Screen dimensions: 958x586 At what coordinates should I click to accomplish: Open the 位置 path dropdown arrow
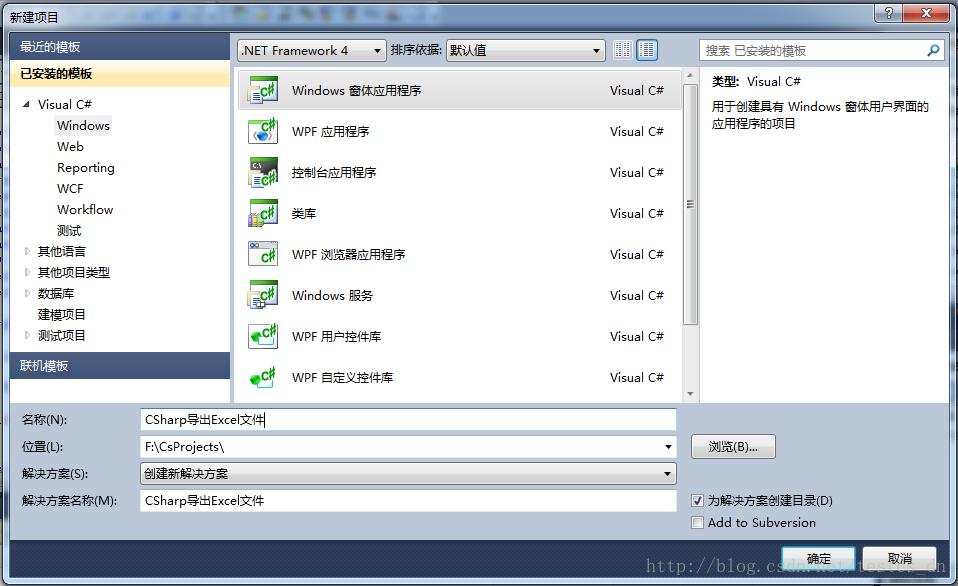click(668, 447)
